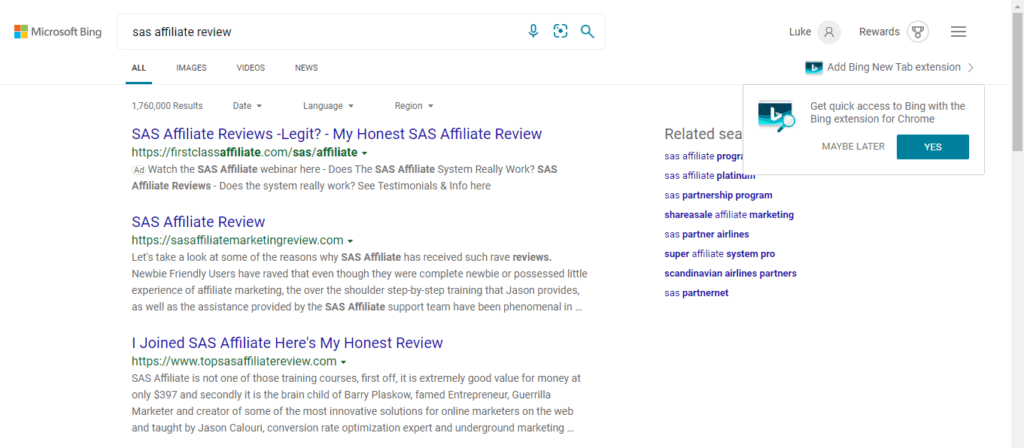
Task: Open 'I Joined SAS Affiliate' result
Action: [x=287, y=343]
